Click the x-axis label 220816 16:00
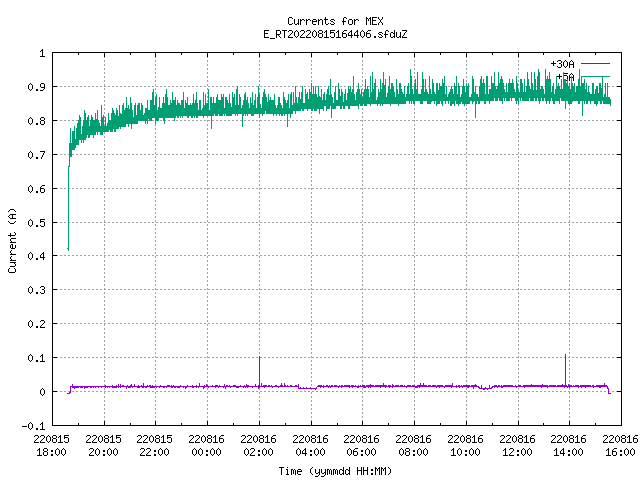Screen dimensions: 640x480 [x=620, y=446]
